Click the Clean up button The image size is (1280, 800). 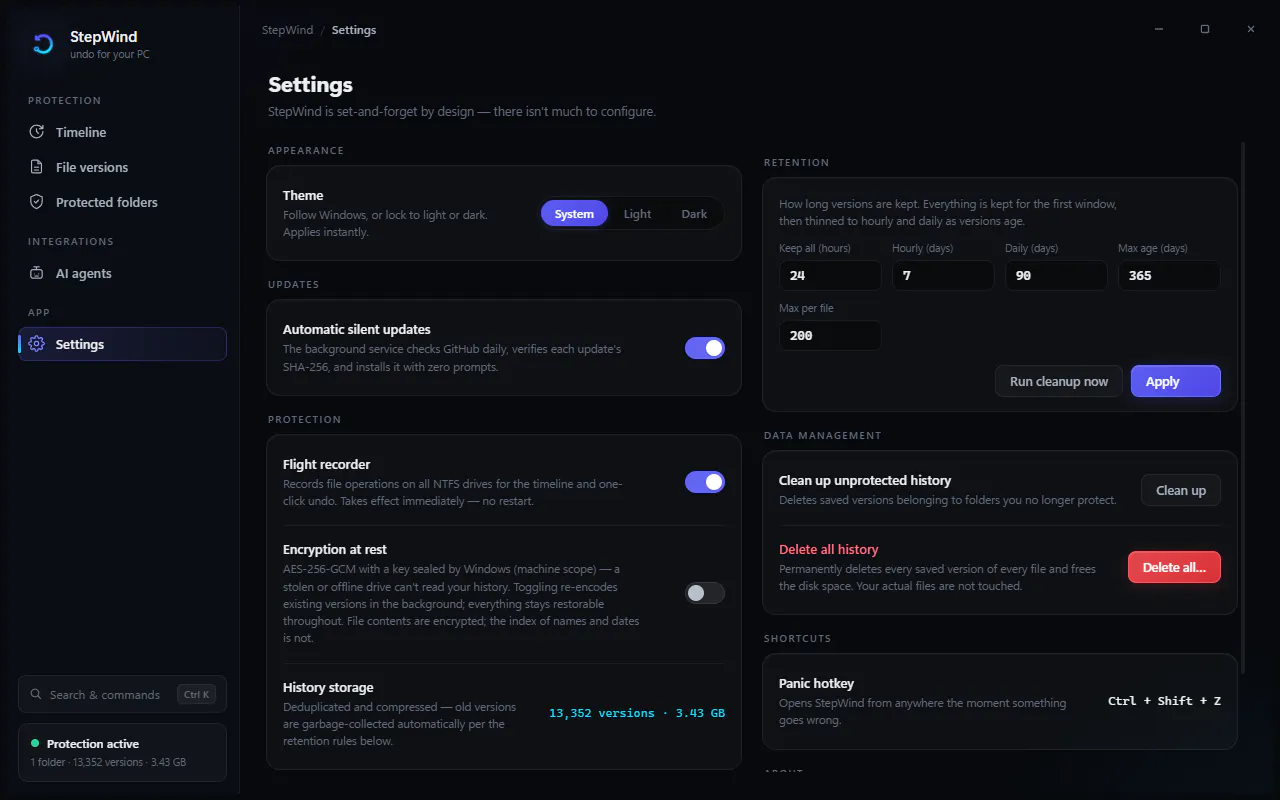pos(1181,490)
